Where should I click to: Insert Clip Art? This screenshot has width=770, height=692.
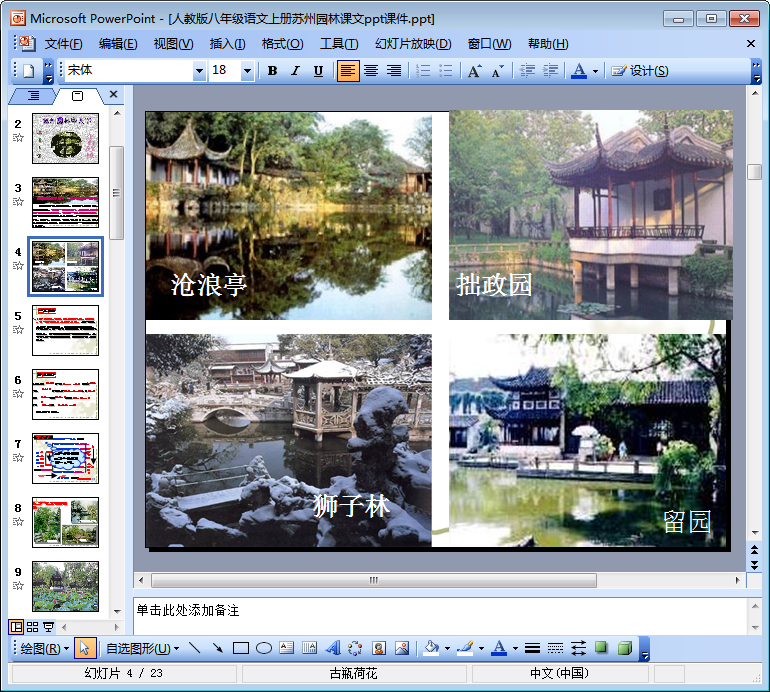point(379,649)
